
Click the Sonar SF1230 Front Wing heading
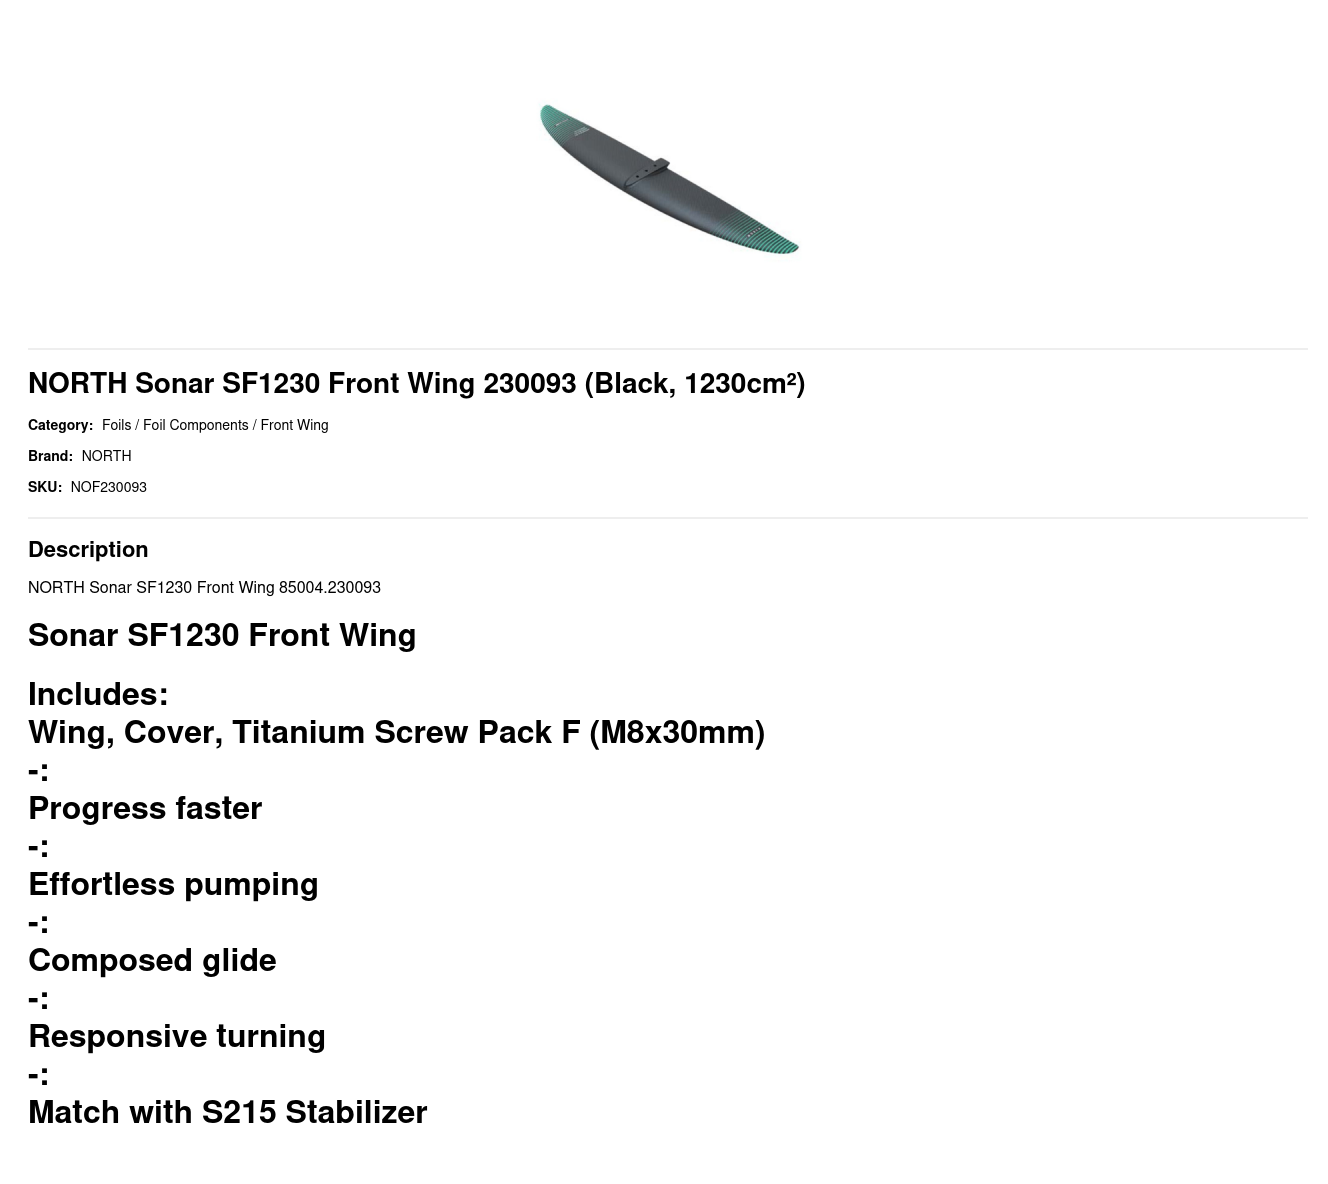(x=222, y=635)
